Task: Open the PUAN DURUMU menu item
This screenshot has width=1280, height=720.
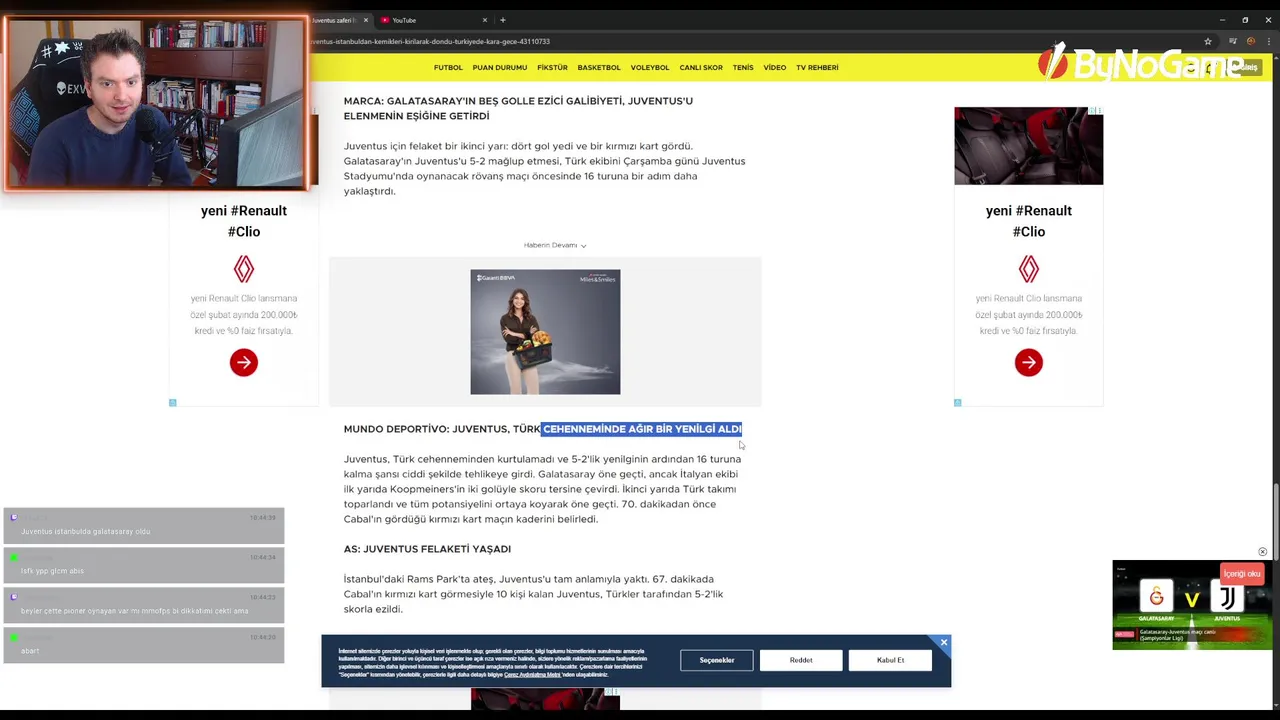Action: coord(500,68)
